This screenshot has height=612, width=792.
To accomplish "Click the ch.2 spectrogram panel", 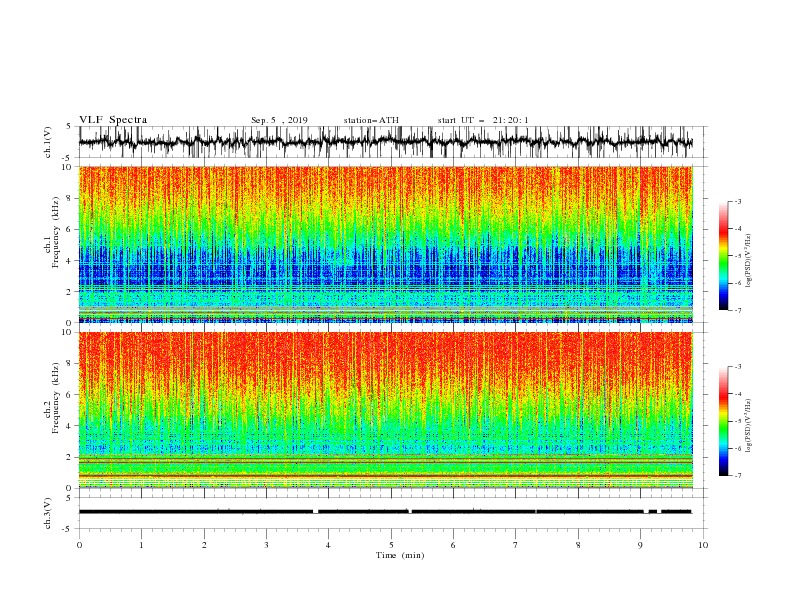I will (385, 410).
